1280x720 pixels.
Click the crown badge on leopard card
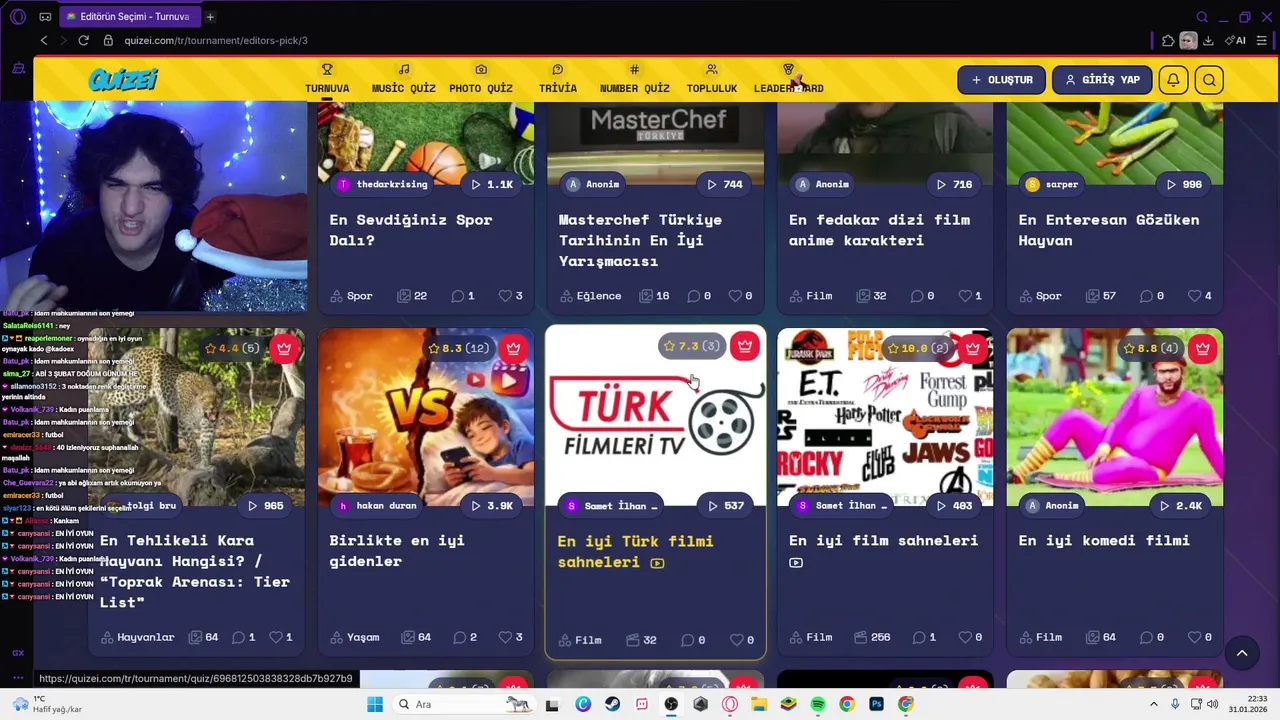284,348
